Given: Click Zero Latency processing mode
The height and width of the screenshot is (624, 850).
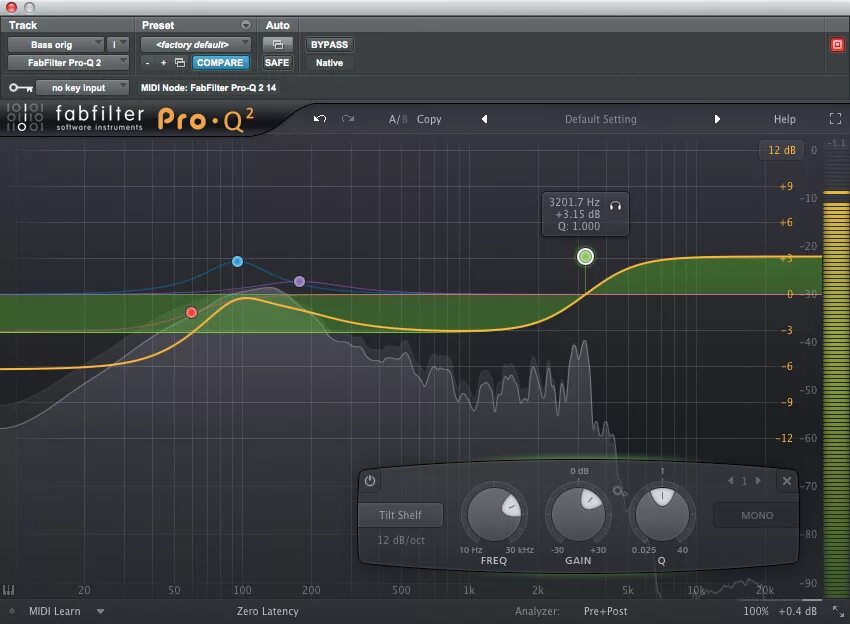Looking at the screenshot, I should point(268,611).
